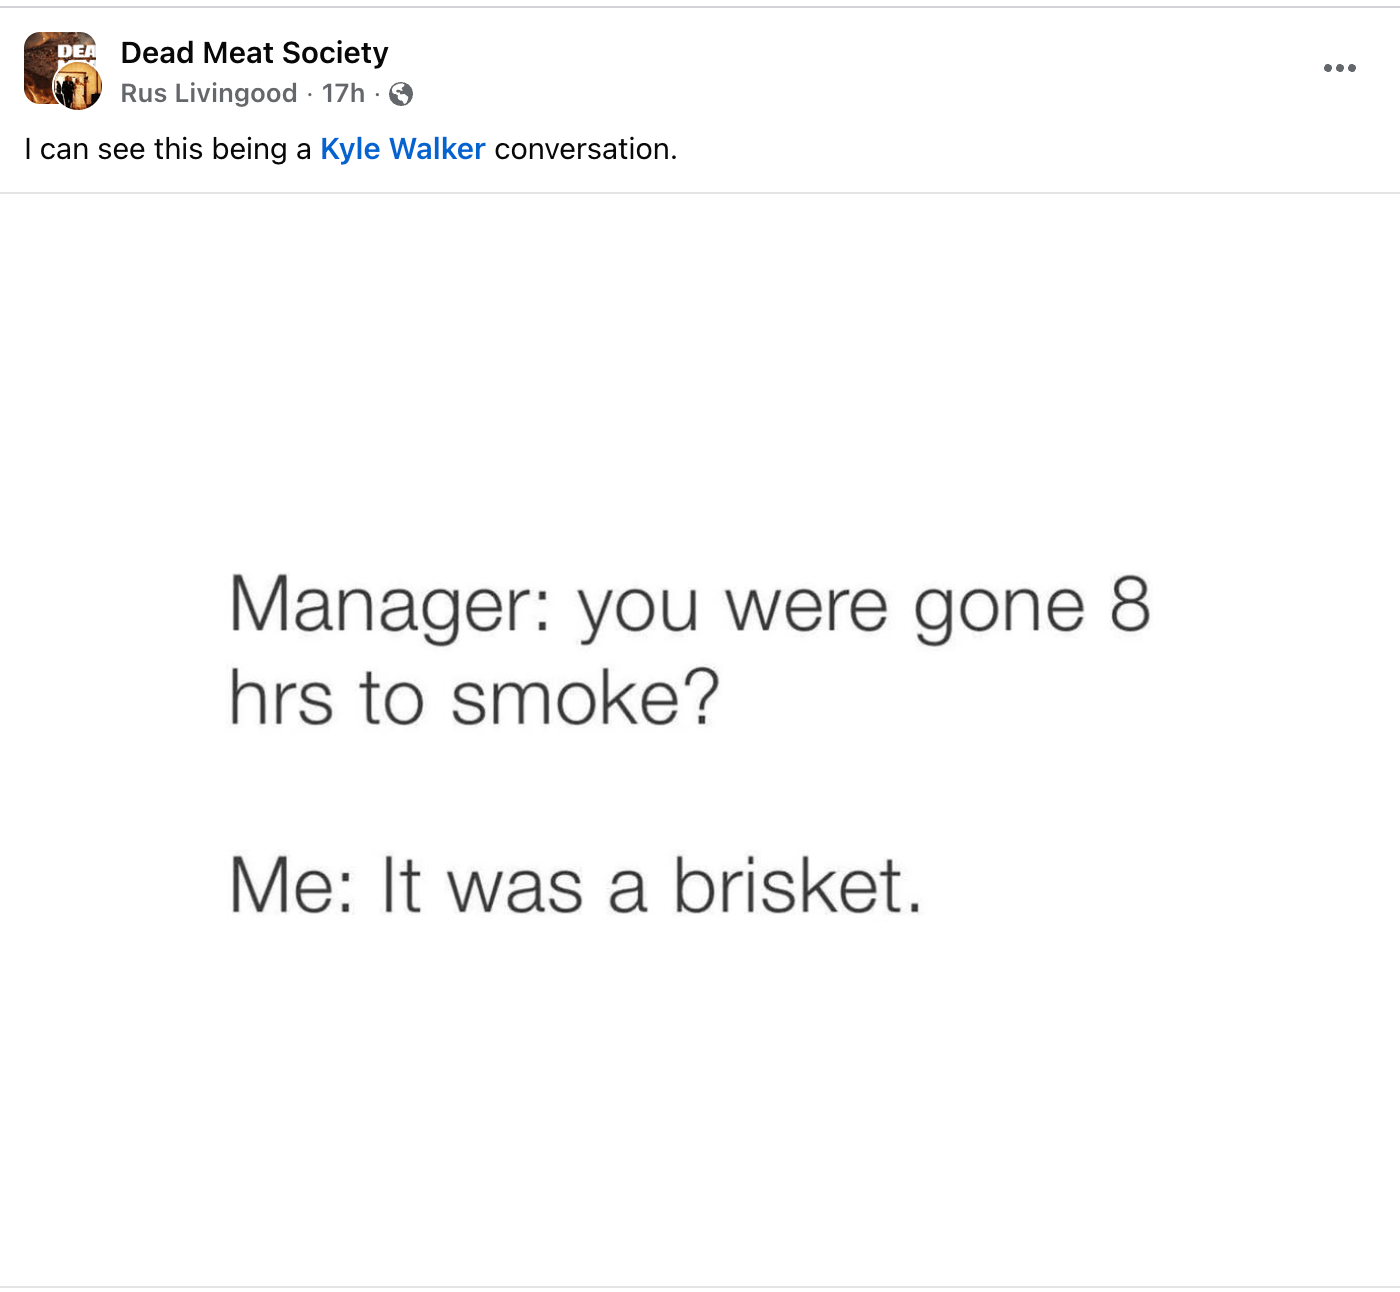This screenshot has height=1292, width=1400.
Task: Open the Dead Meat Society group name link
Action: point(254,52)
